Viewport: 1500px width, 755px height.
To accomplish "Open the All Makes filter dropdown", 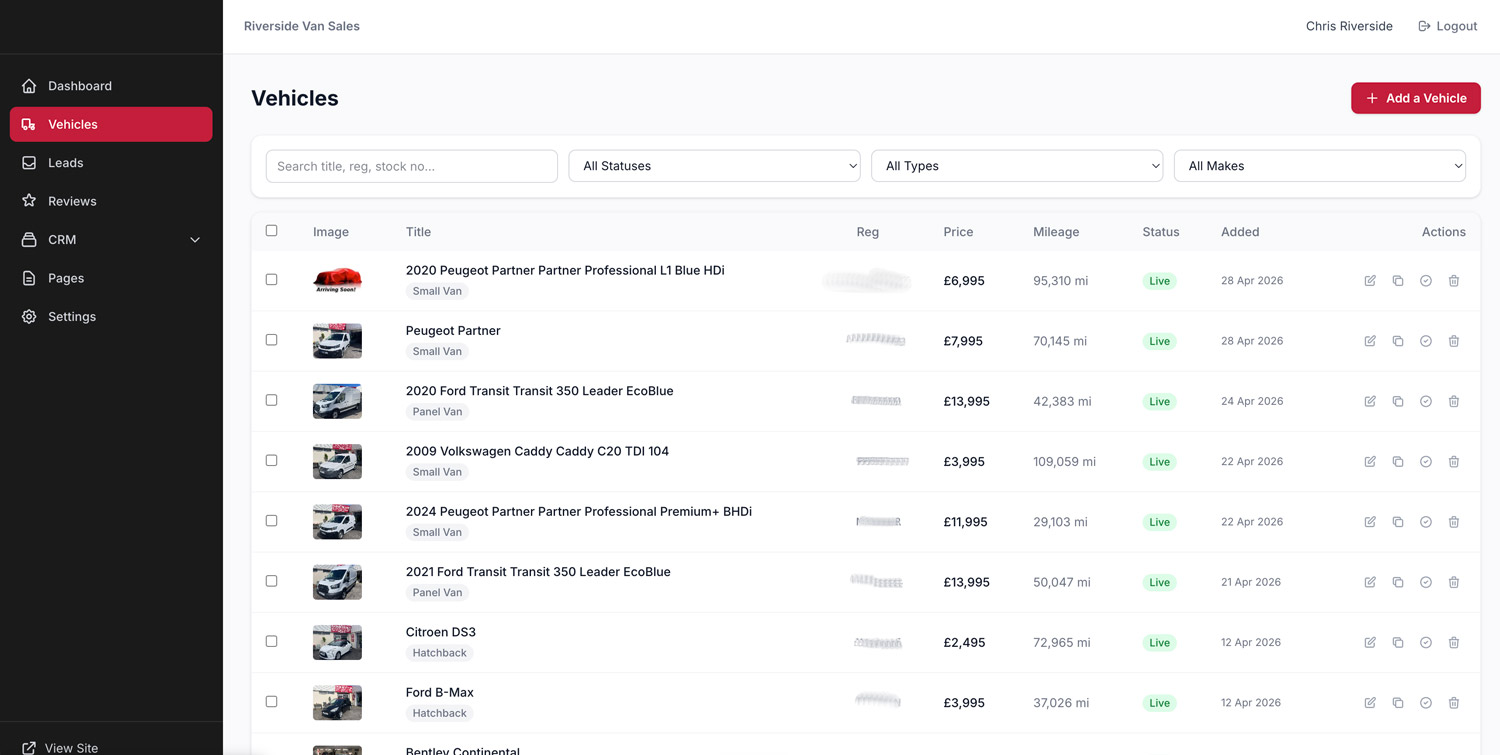I will pyautogui.click(x=1320, y=166).
